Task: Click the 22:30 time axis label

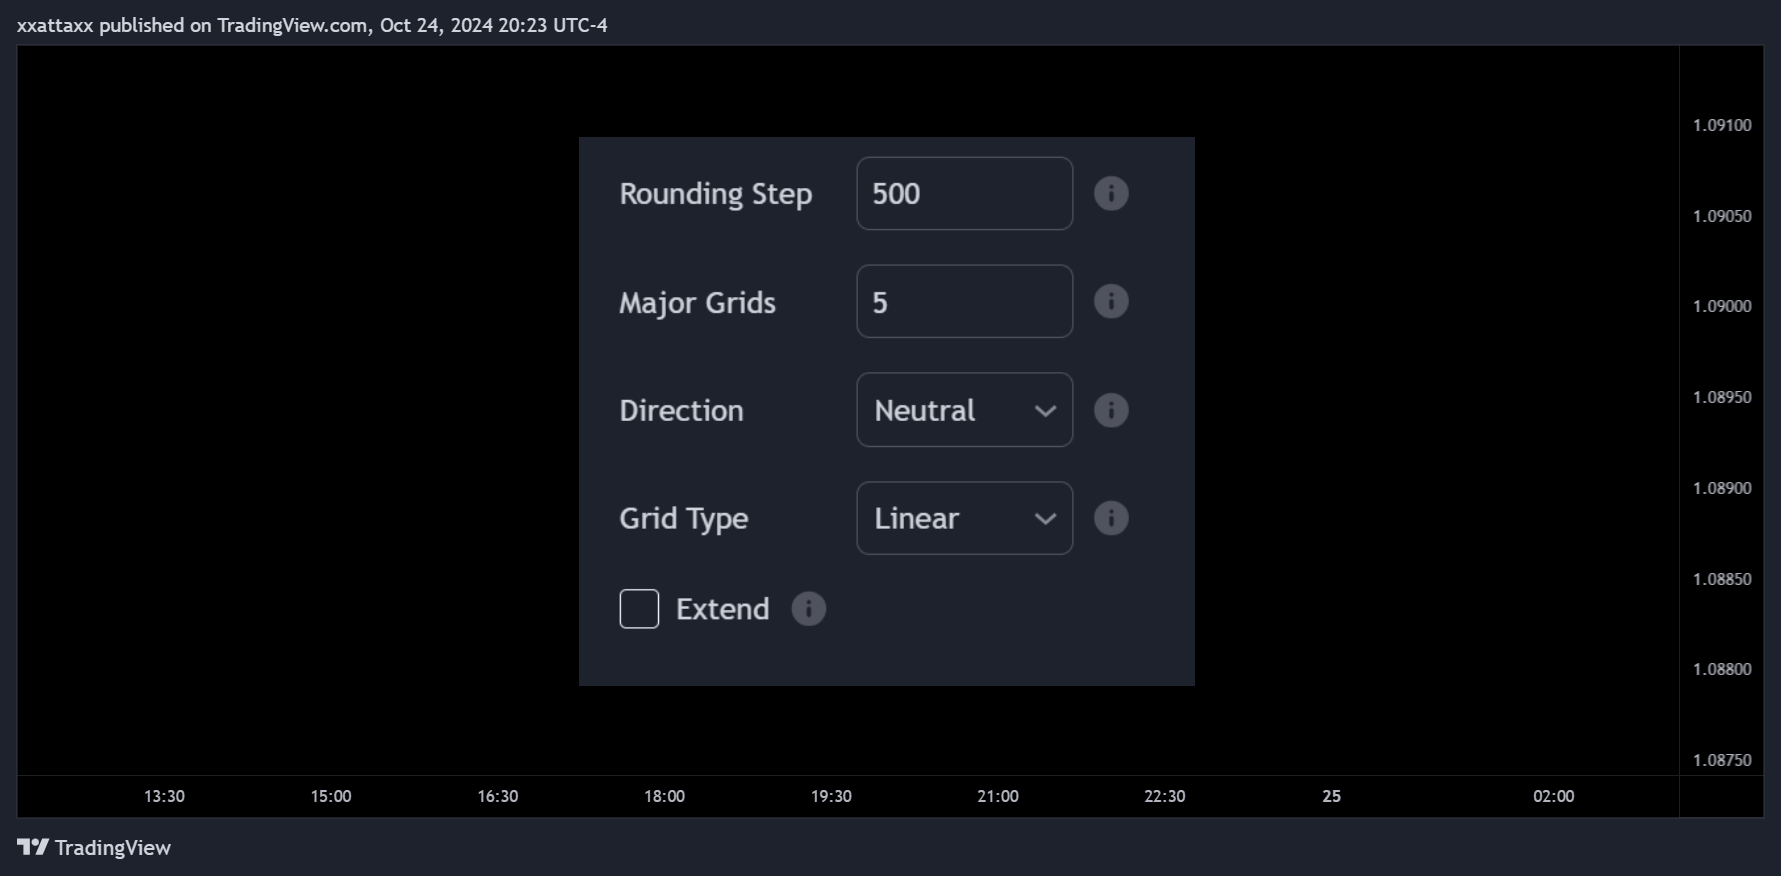Action: point(1165,796)
